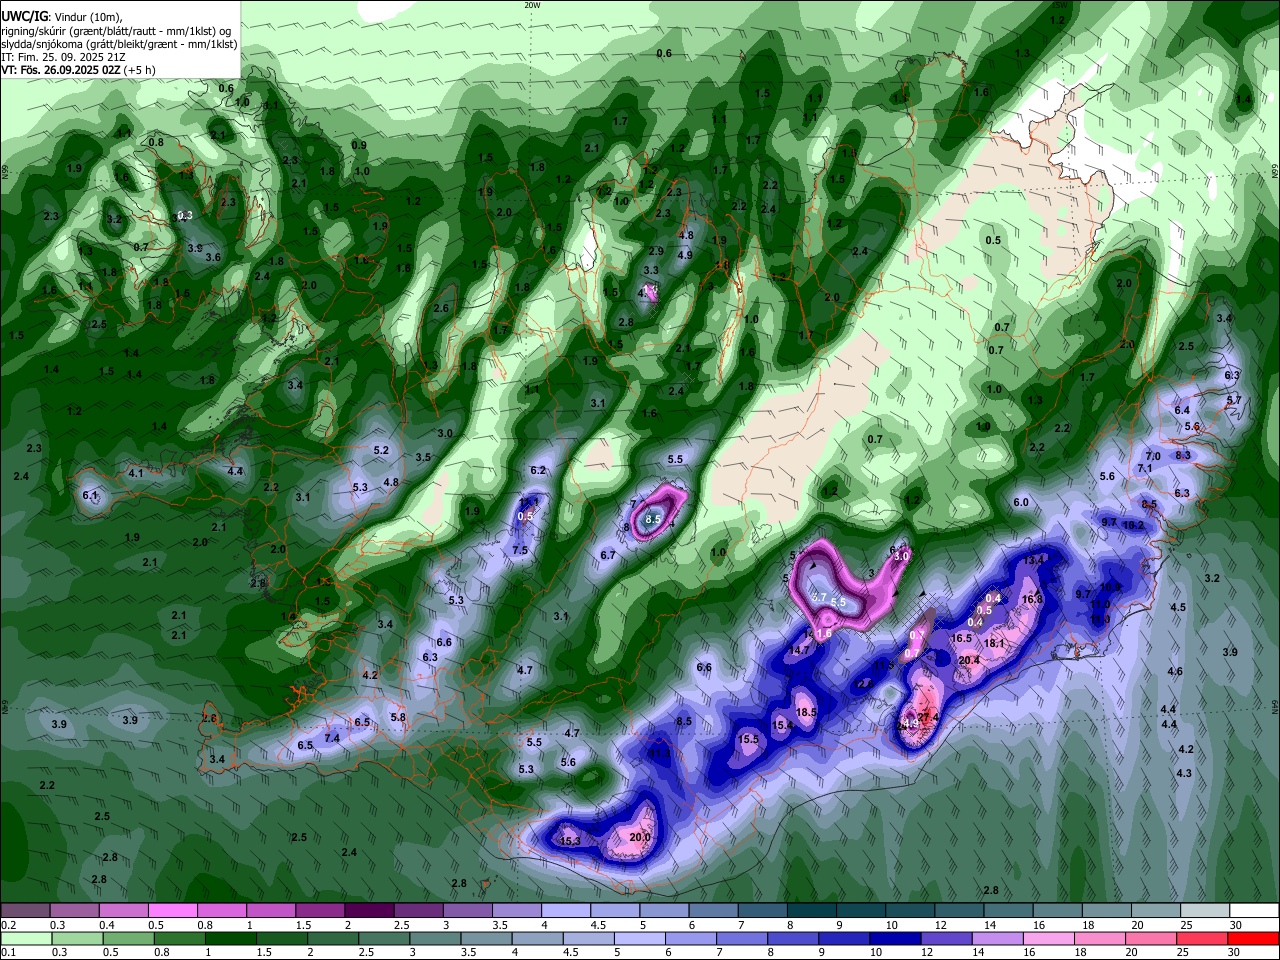This screenshot has height=960, width=1280.
Task: Select the pale grey swatch between 25 and 30 upper legend
Action: click(x=1205, y=911)
